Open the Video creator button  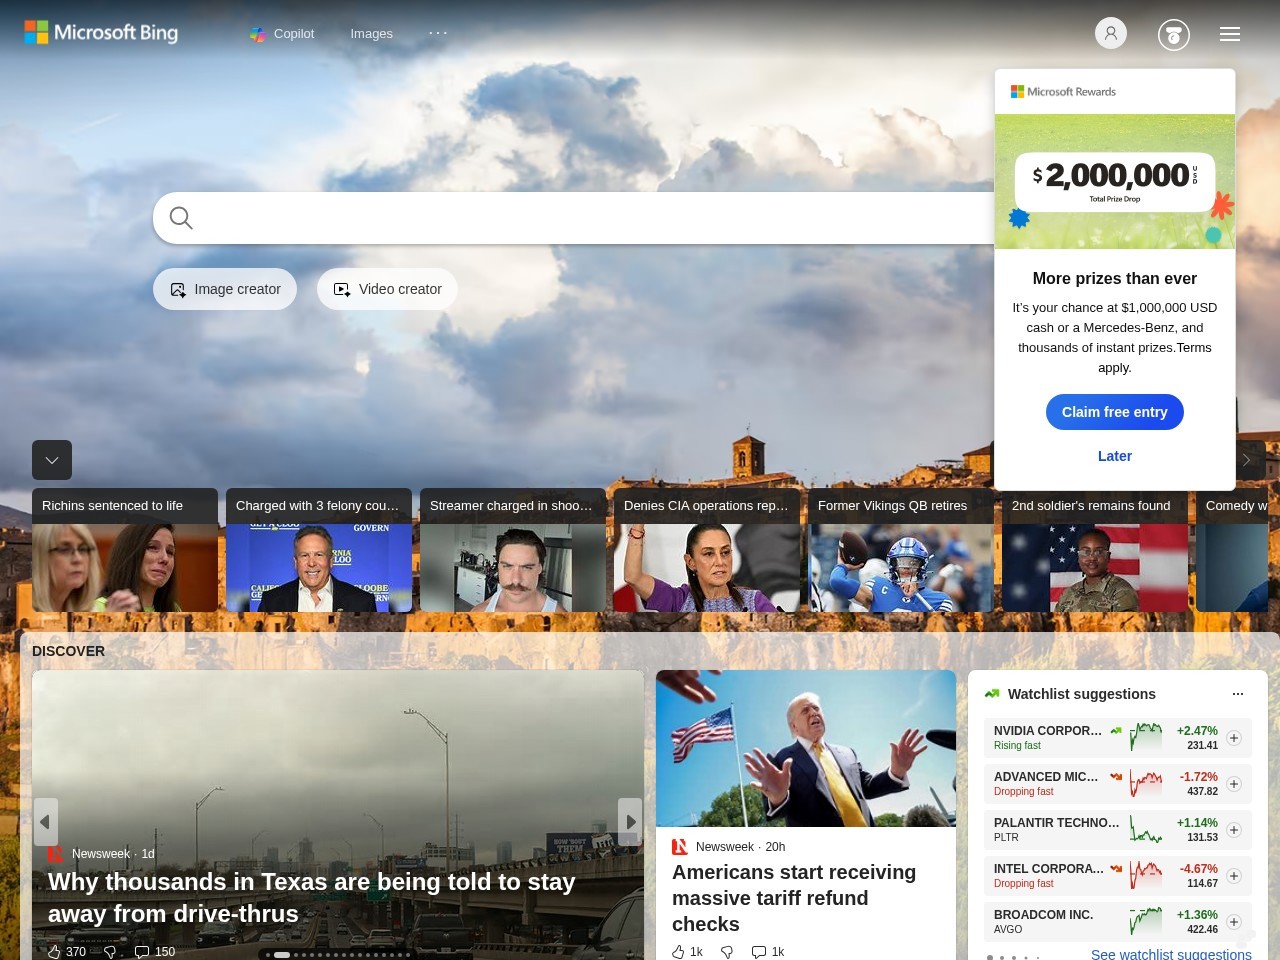click(387, 289)
